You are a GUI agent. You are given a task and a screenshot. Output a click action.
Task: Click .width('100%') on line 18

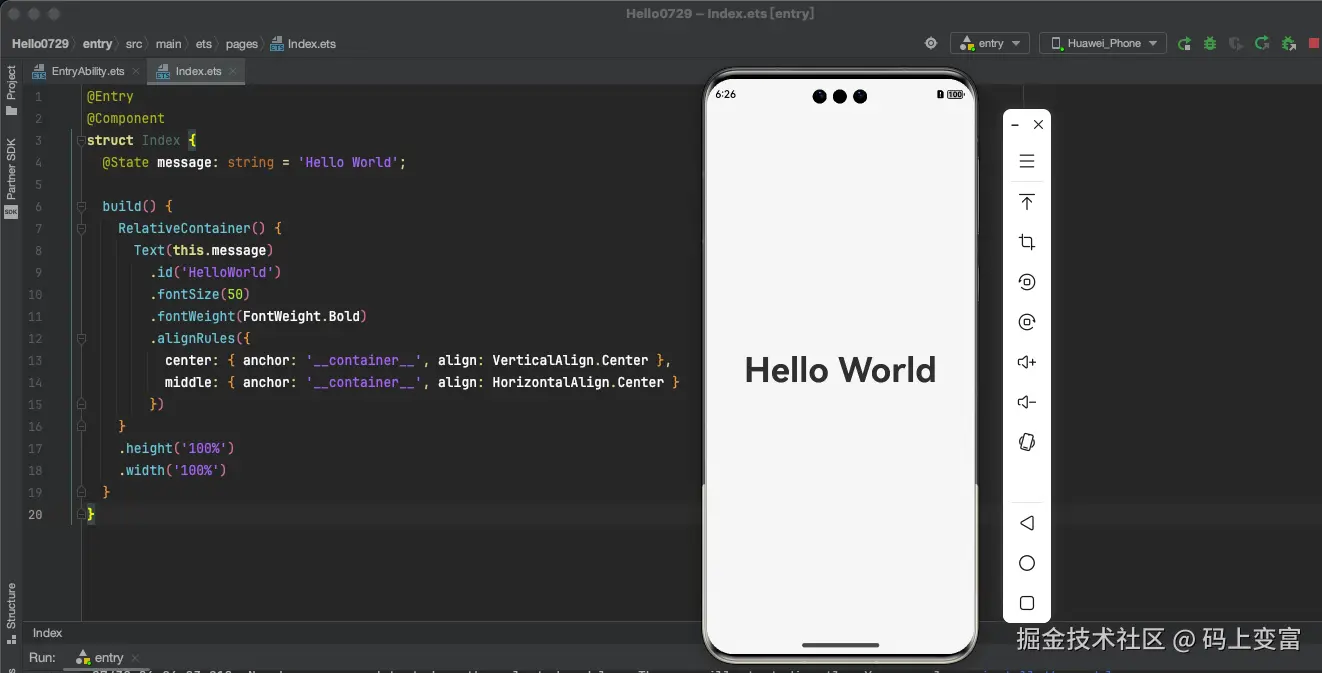pyautogui.click(x=172, y=471)
